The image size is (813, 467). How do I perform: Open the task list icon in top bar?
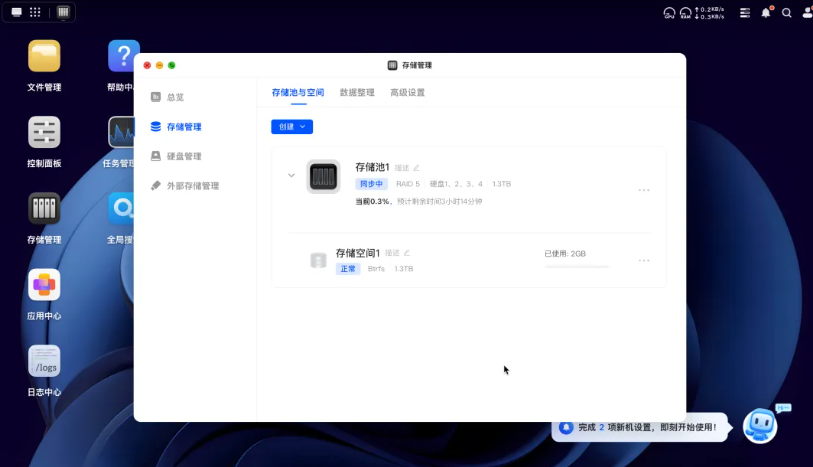pyautogui.click(x=745, y=13)
